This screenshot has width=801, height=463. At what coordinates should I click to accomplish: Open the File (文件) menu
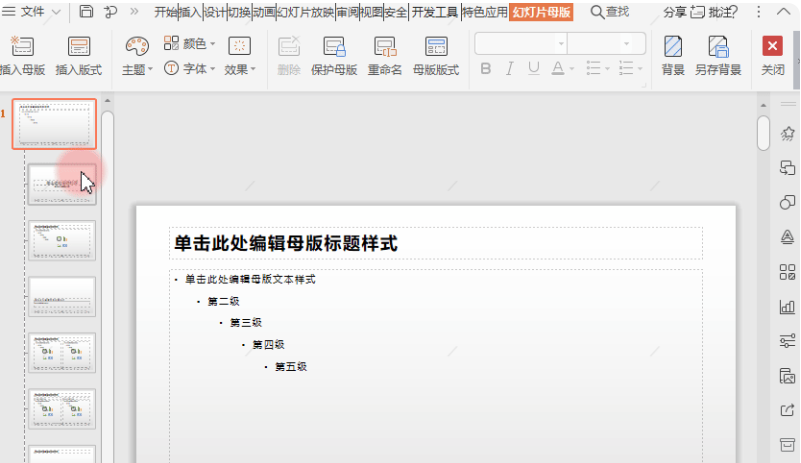[x=32, y=11]
